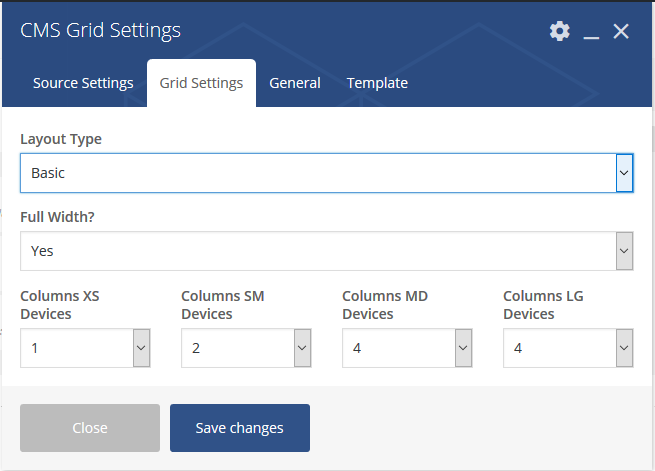This screenshot has width=655, height=471.
Task: Click the Columns SM Devices label
Action: [223, 305]
